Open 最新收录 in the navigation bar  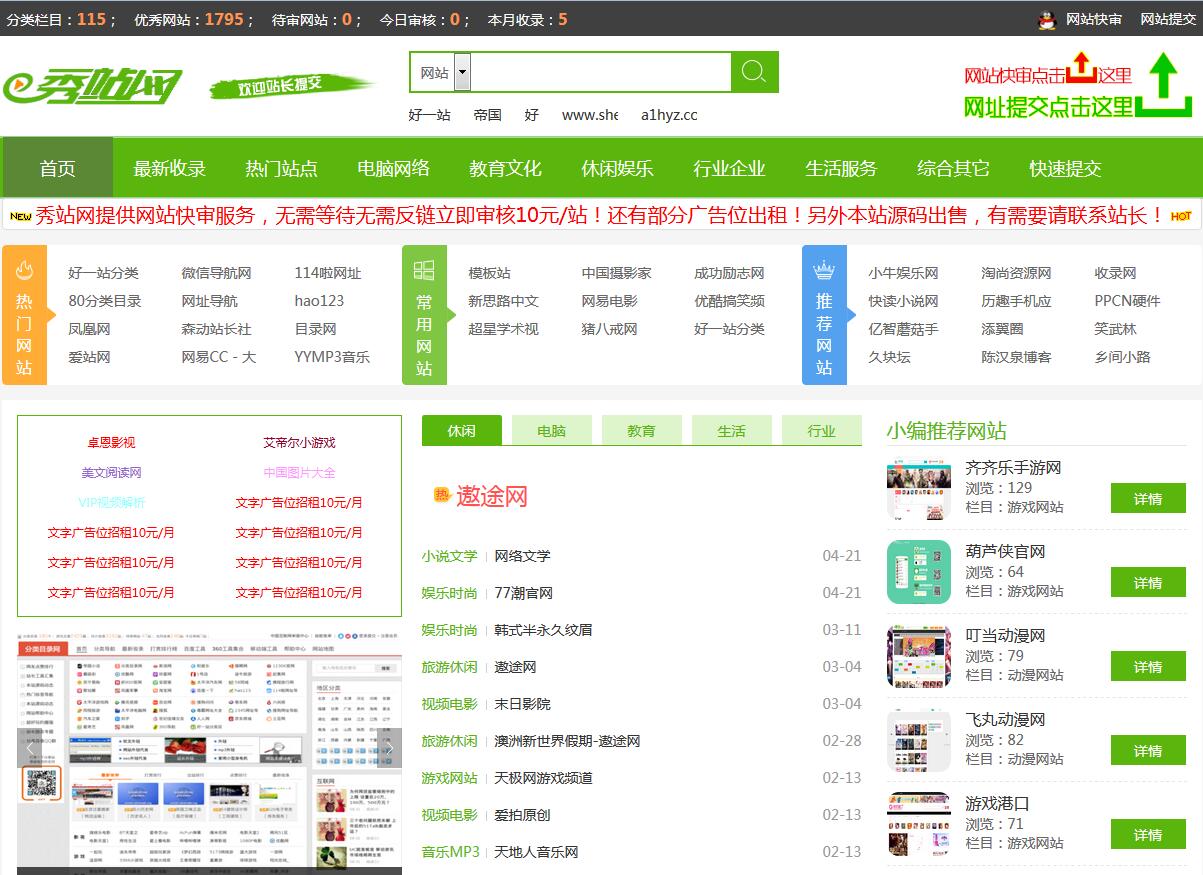point(169,168)
